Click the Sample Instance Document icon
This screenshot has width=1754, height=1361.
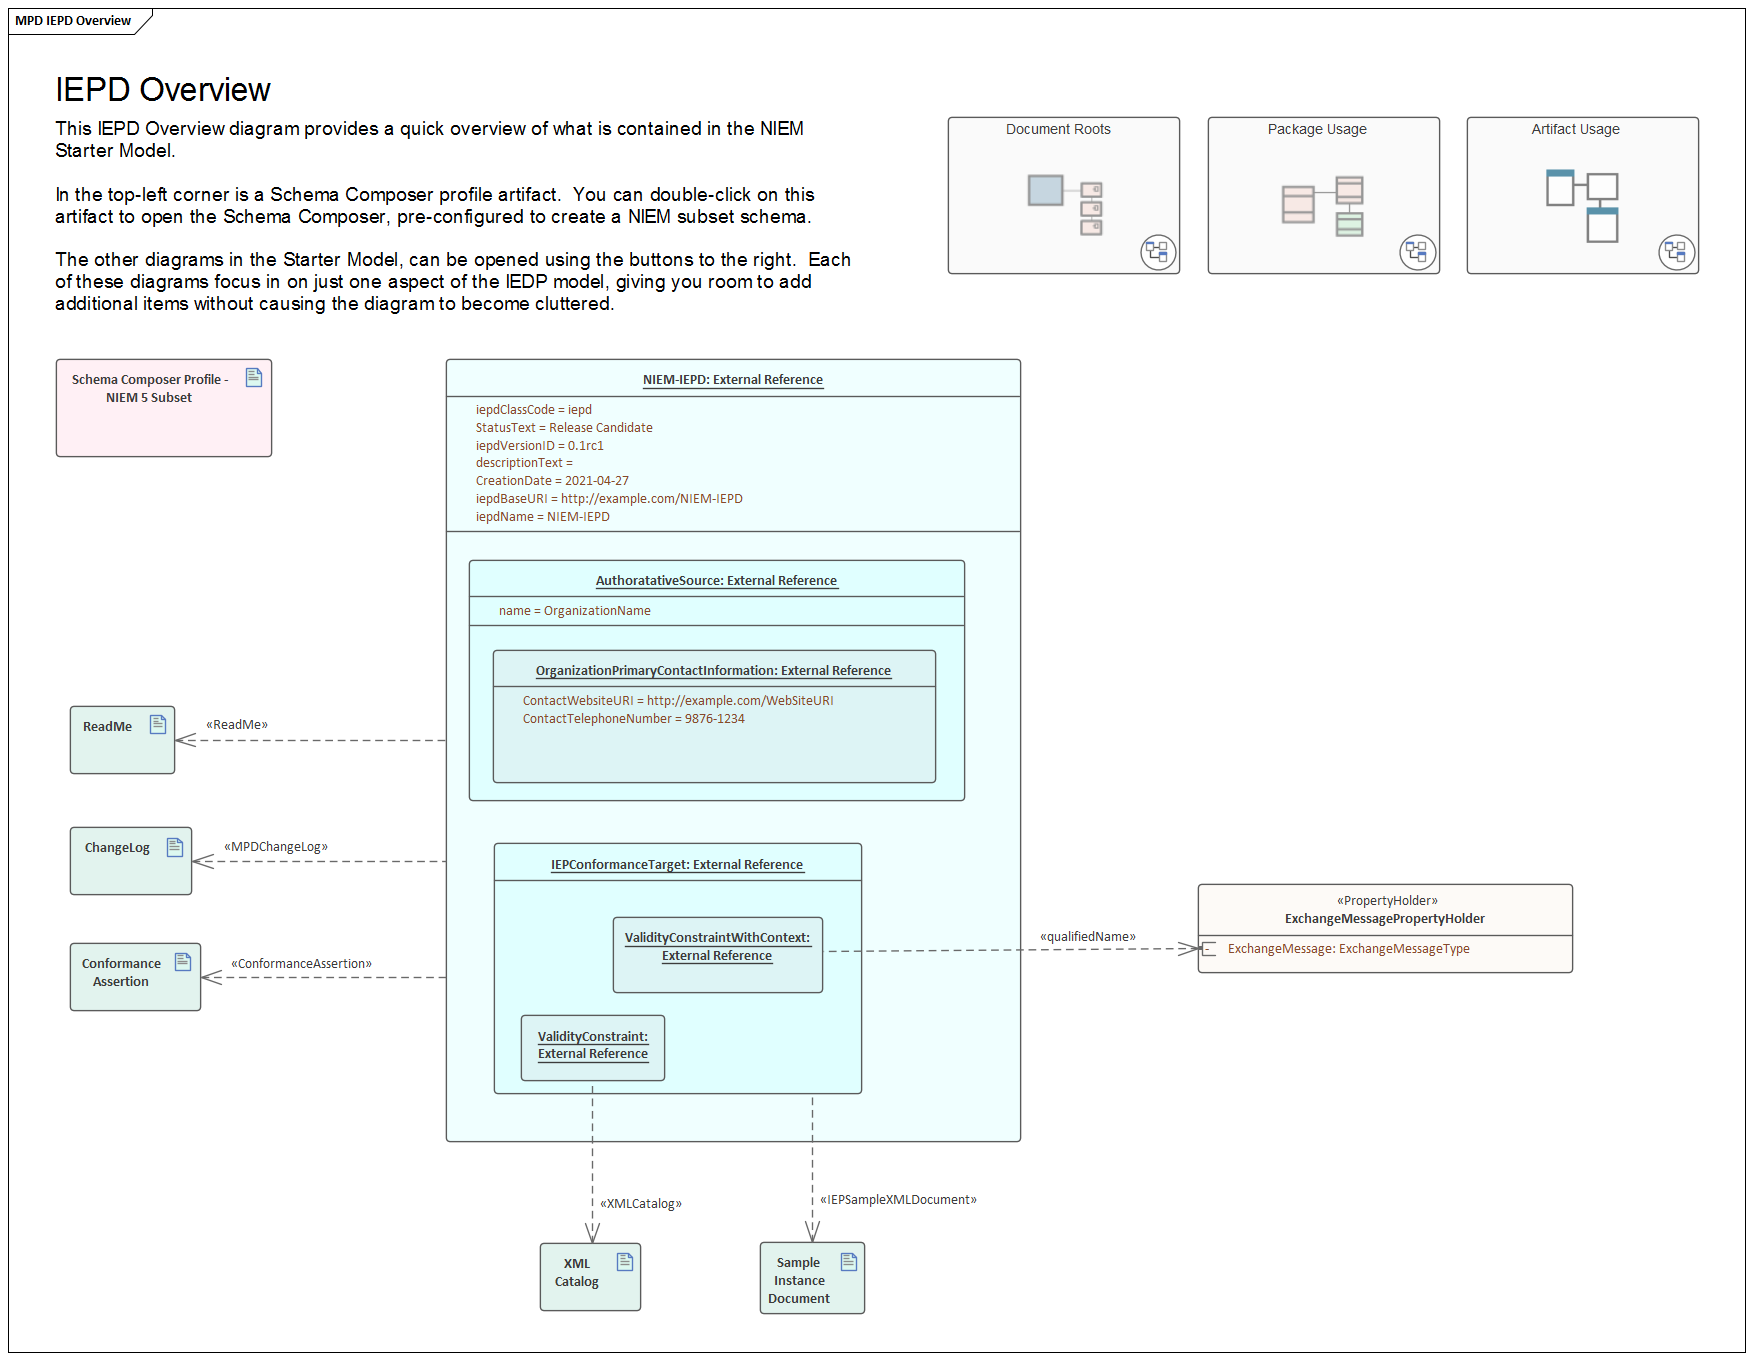pos(849,1262)
